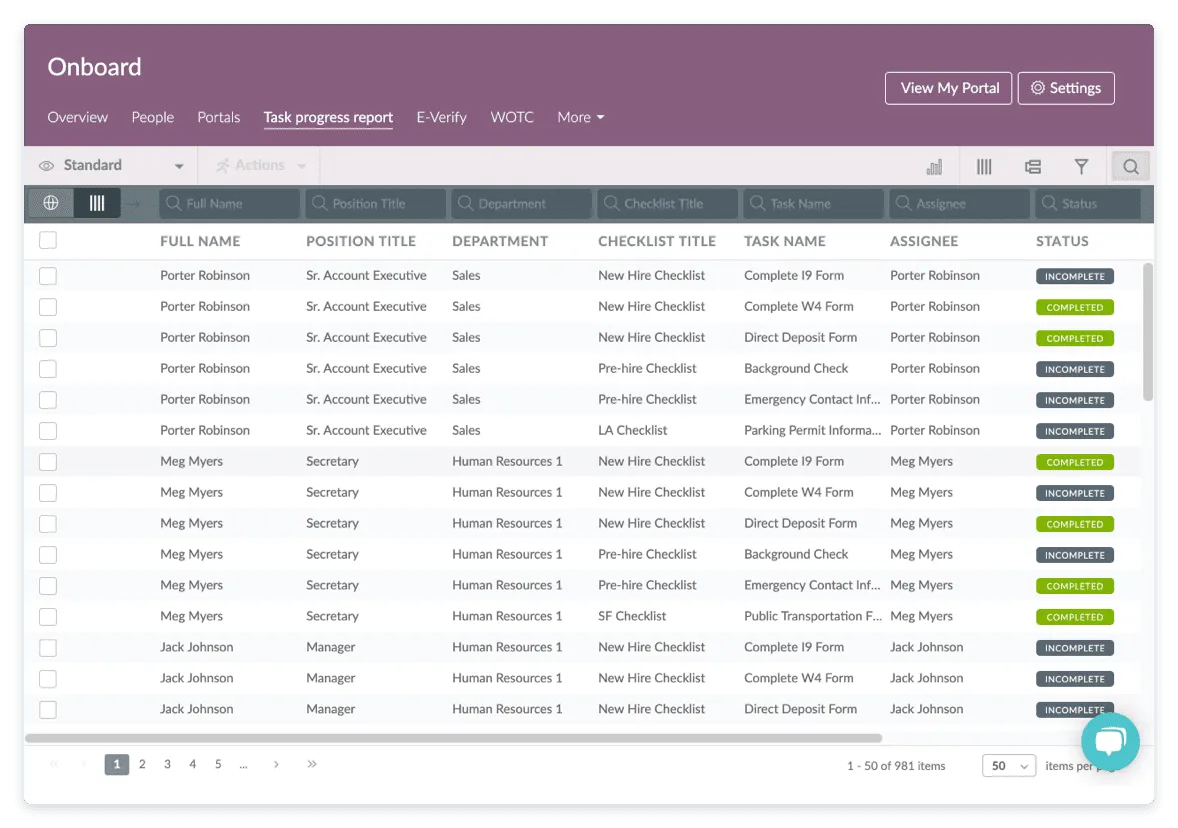1178x828 pixels.
Task: Select the column bars toggle beside globe
Action: [x=97, y=203]
